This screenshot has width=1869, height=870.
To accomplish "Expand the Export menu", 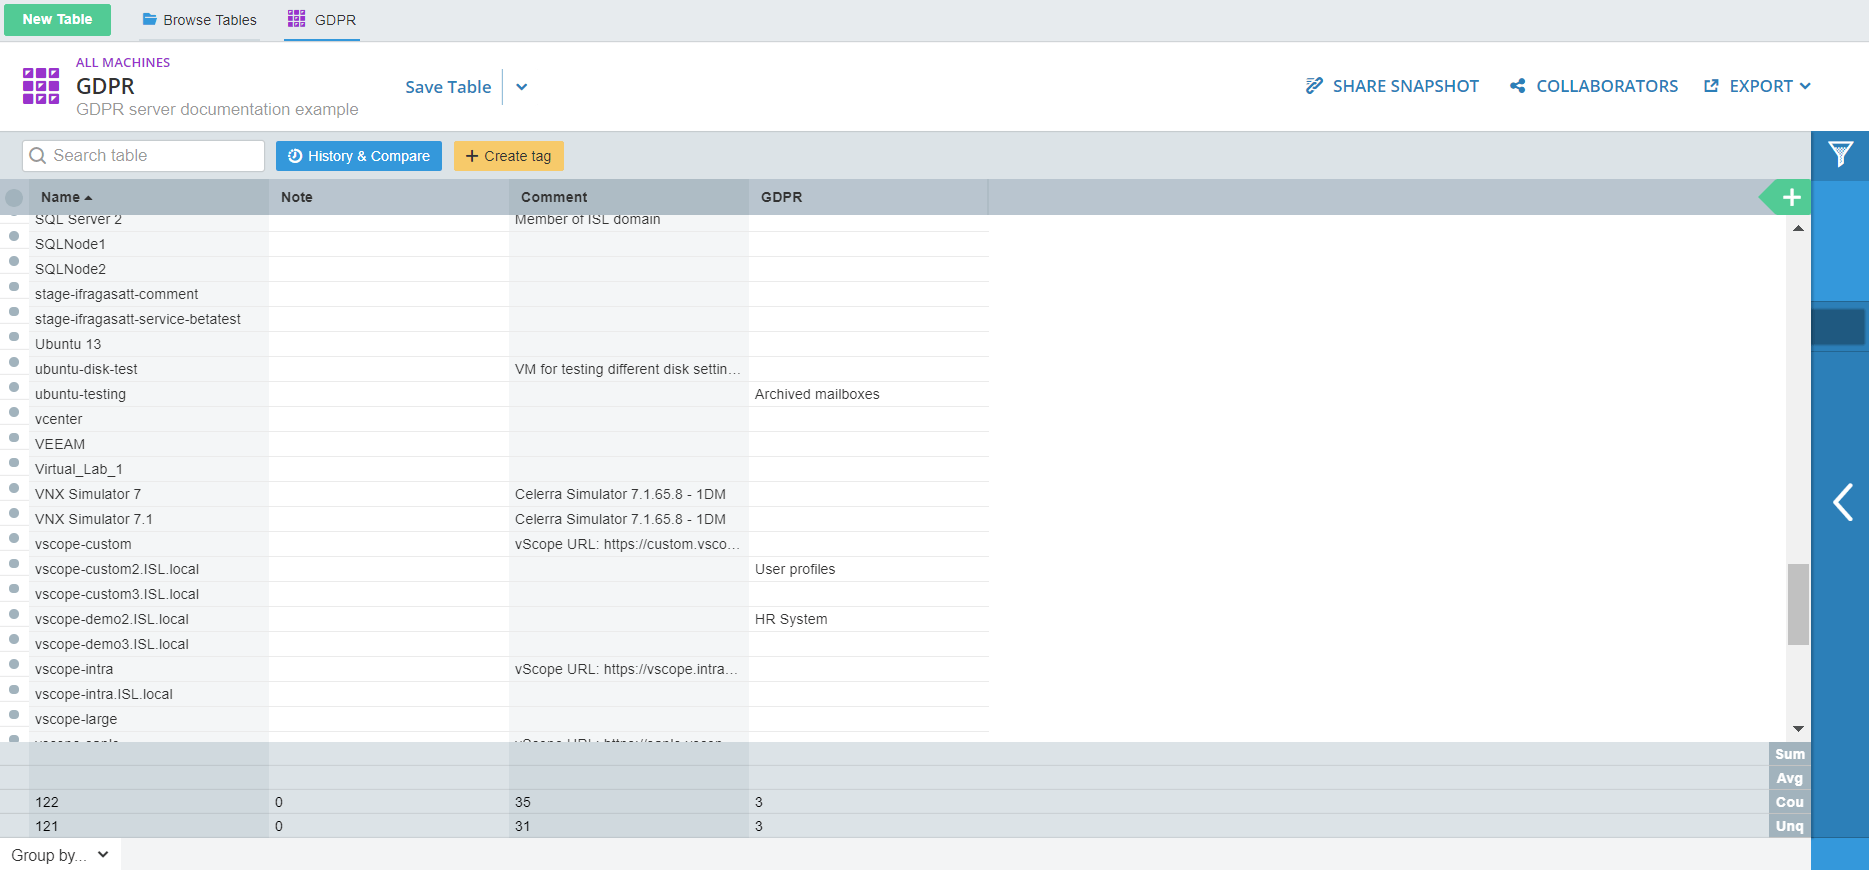I will (1757, 86).
